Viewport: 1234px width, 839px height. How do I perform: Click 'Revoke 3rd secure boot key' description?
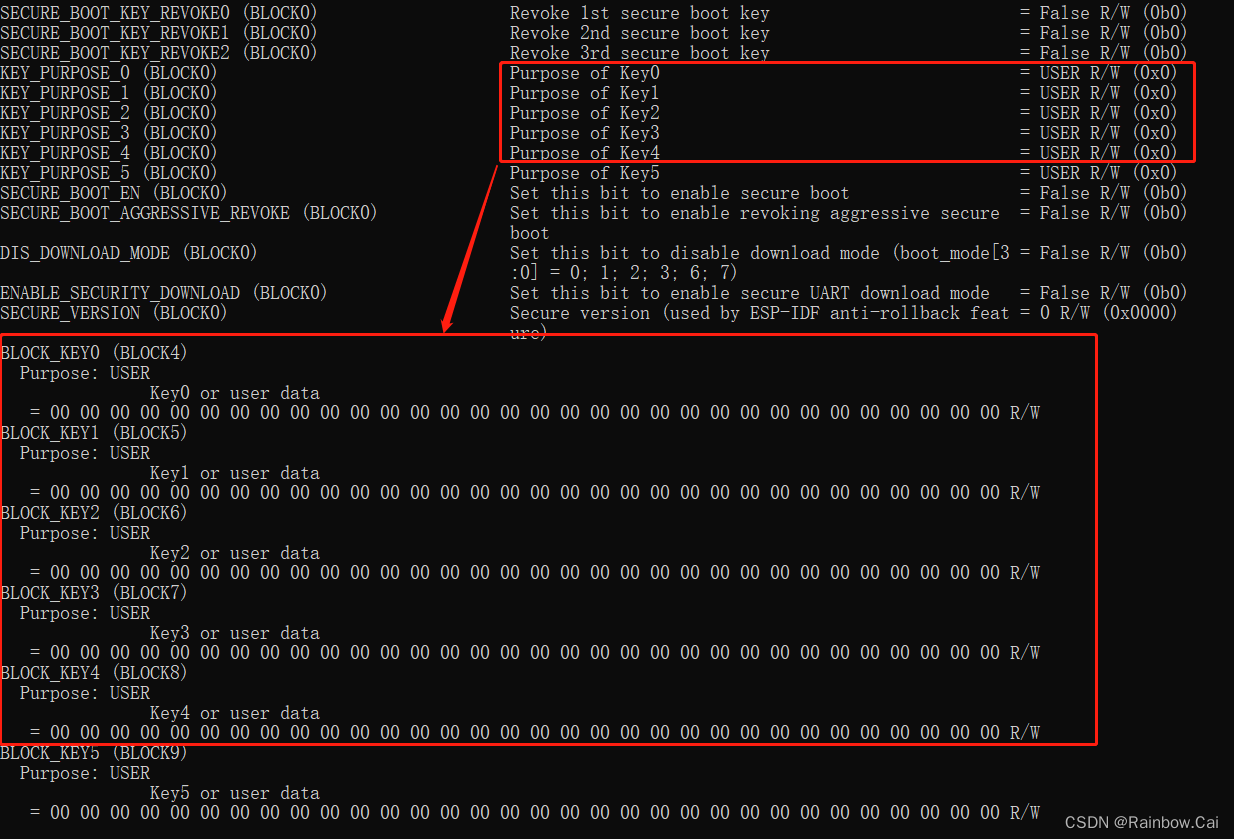point(640,53)
